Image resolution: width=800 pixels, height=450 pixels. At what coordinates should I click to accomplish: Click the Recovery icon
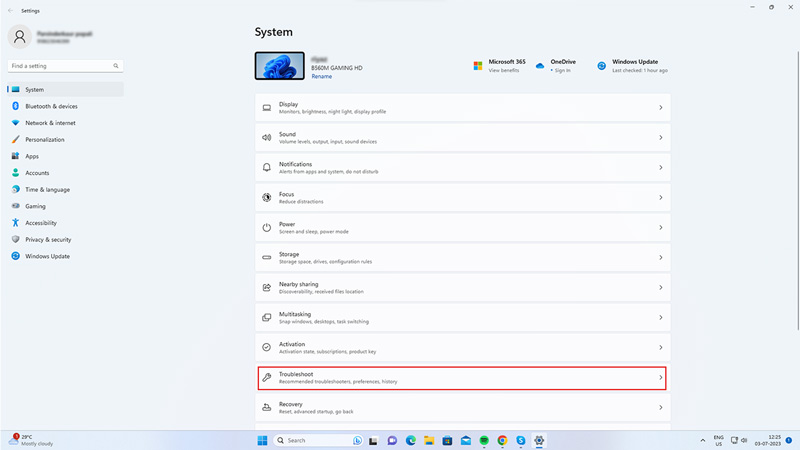coord(267,407)
